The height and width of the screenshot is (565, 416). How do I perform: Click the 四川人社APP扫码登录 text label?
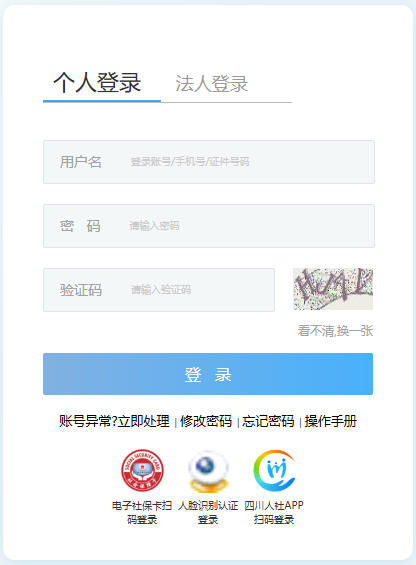[x=274, y=512]
